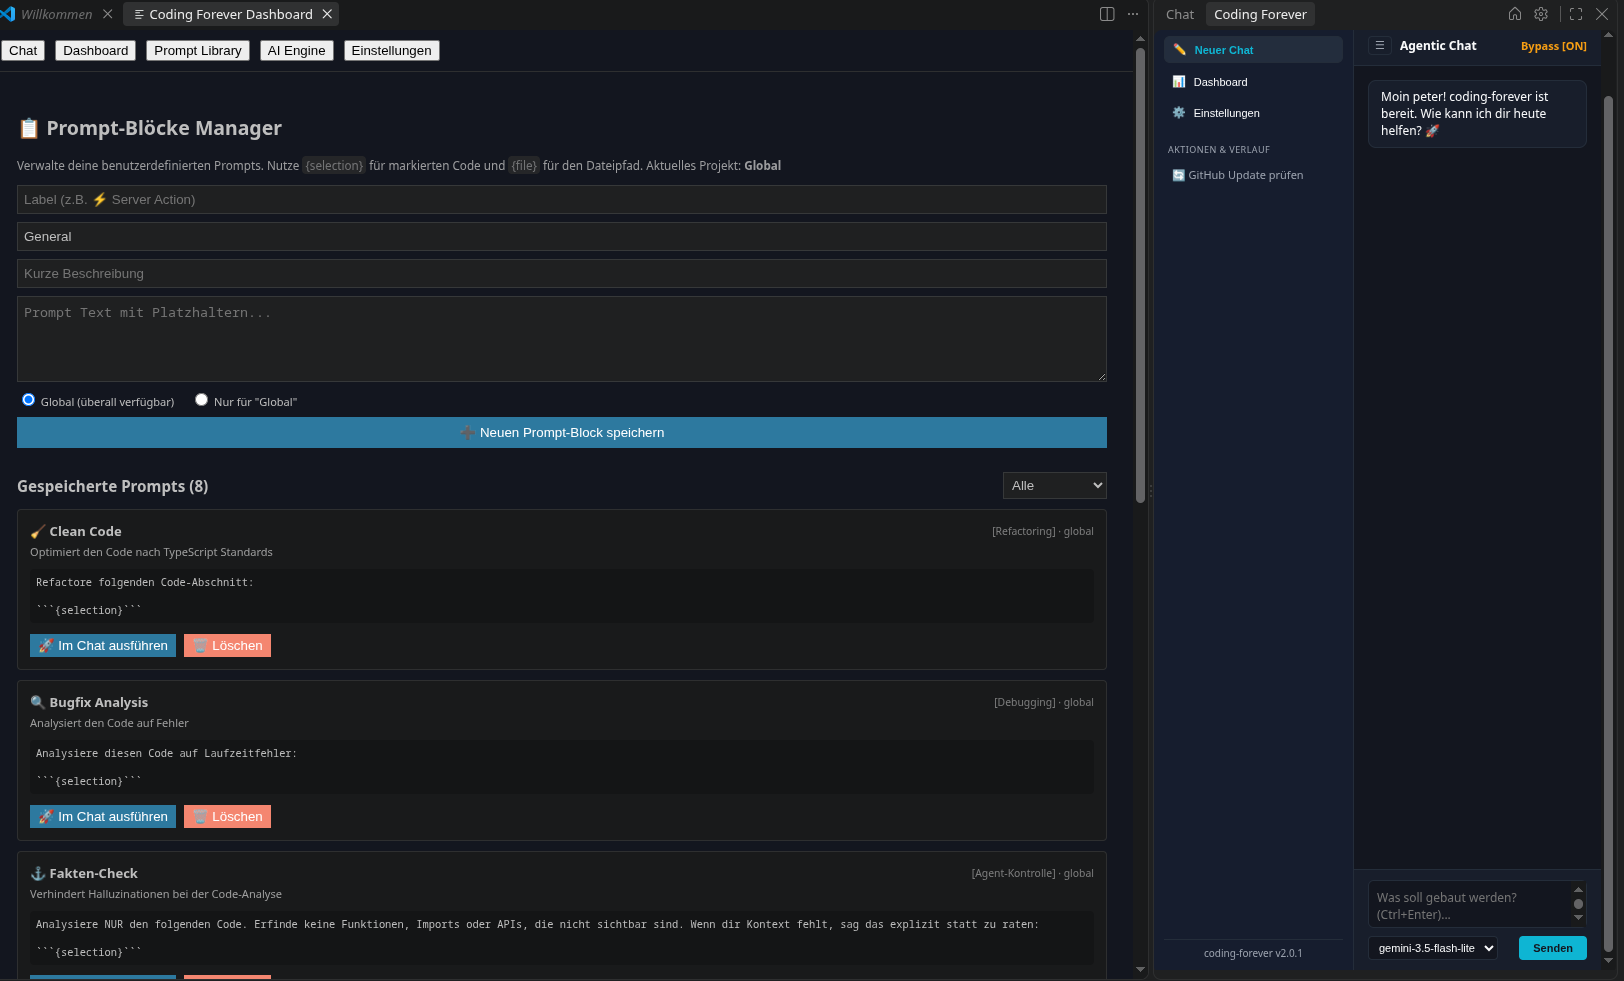The width and height of the screenshot is (1624, 981).
Task: Open Dashboard in the side panel list
Action: pos(1253,82)
